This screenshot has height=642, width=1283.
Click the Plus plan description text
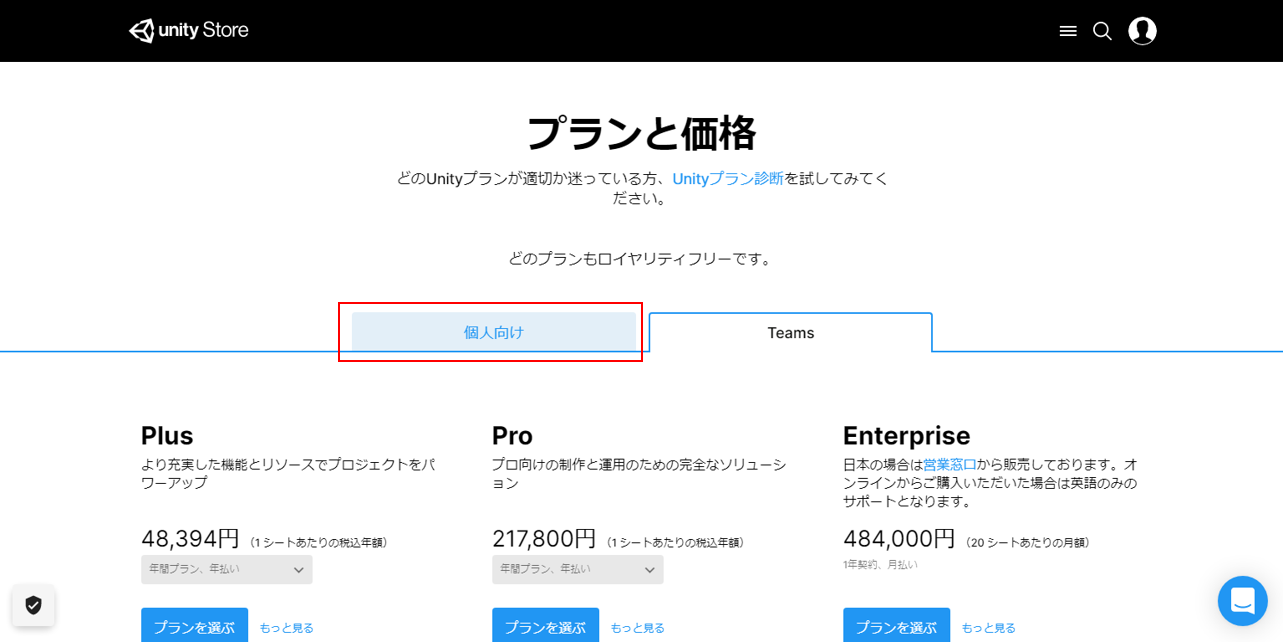tap(289, 474)
